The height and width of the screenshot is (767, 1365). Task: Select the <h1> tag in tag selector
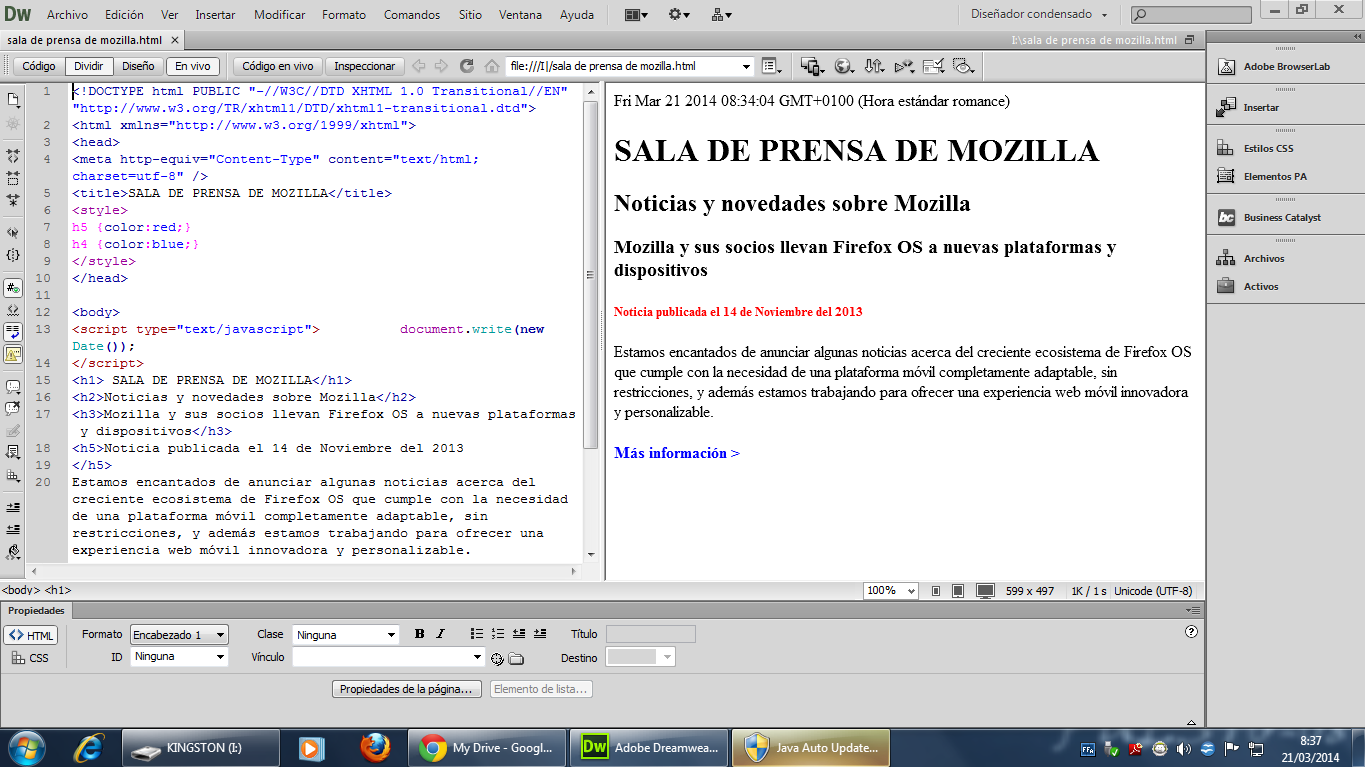58,591
